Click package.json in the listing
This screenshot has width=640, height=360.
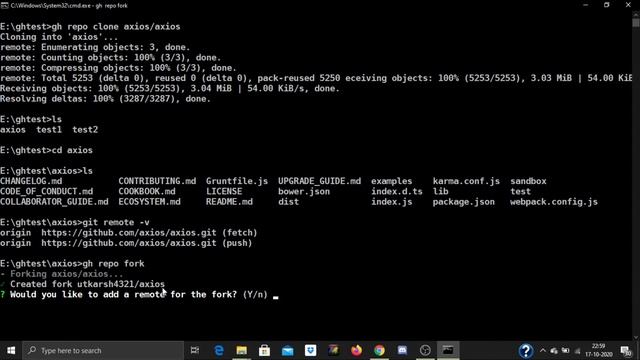coord(464,202)
